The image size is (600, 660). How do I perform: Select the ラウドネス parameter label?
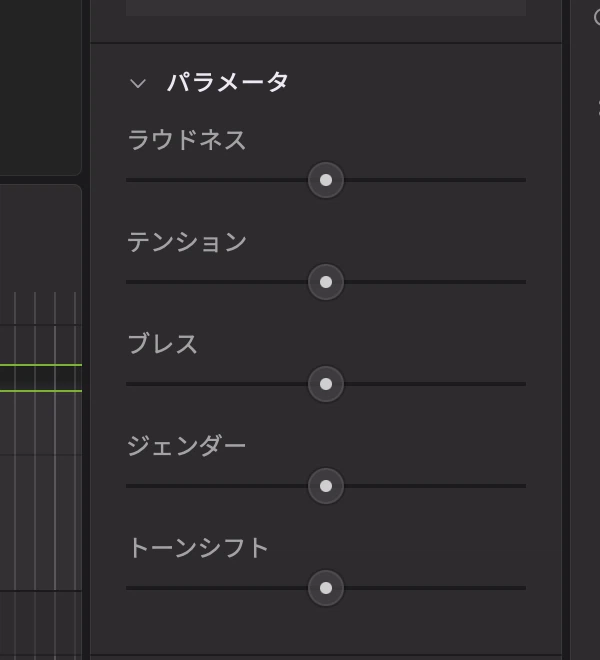[x=187, y=140]
